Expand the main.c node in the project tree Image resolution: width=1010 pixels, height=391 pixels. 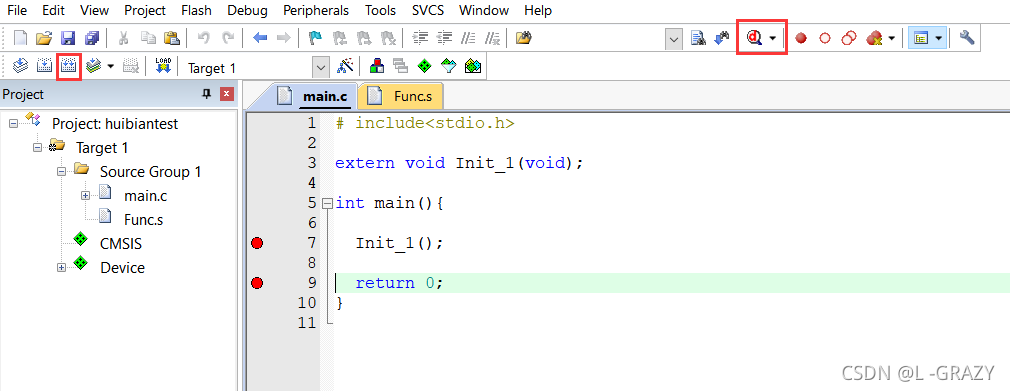click(x=85, y=195)
